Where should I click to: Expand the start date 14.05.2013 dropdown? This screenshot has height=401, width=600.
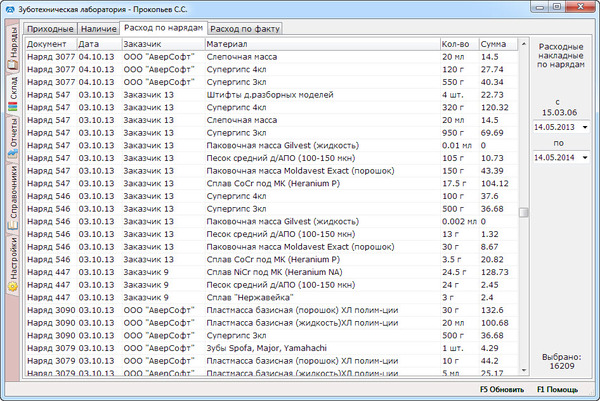[x=585, y=127]
